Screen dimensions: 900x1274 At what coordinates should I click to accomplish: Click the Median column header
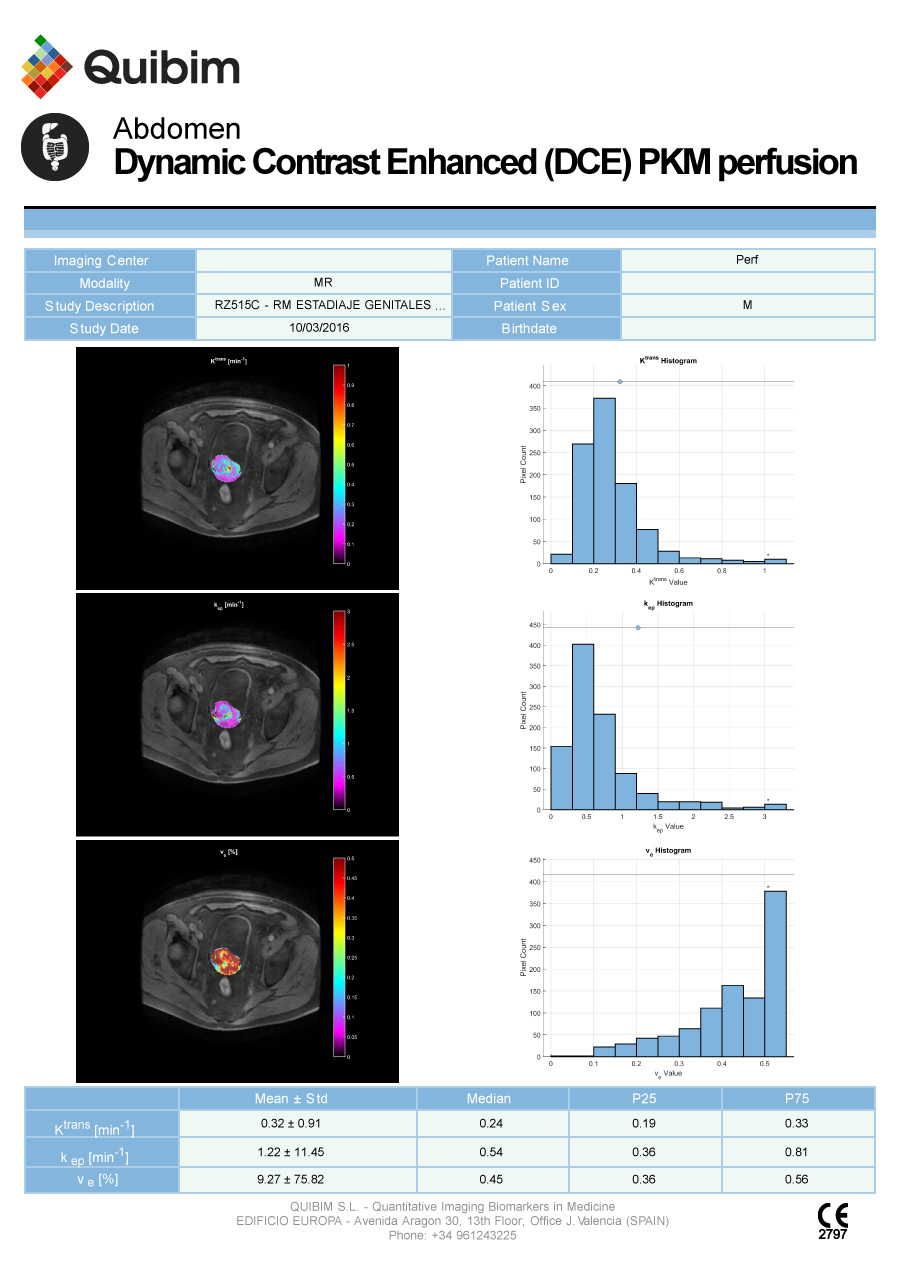pyautogui.click(x=493, y=1098)
